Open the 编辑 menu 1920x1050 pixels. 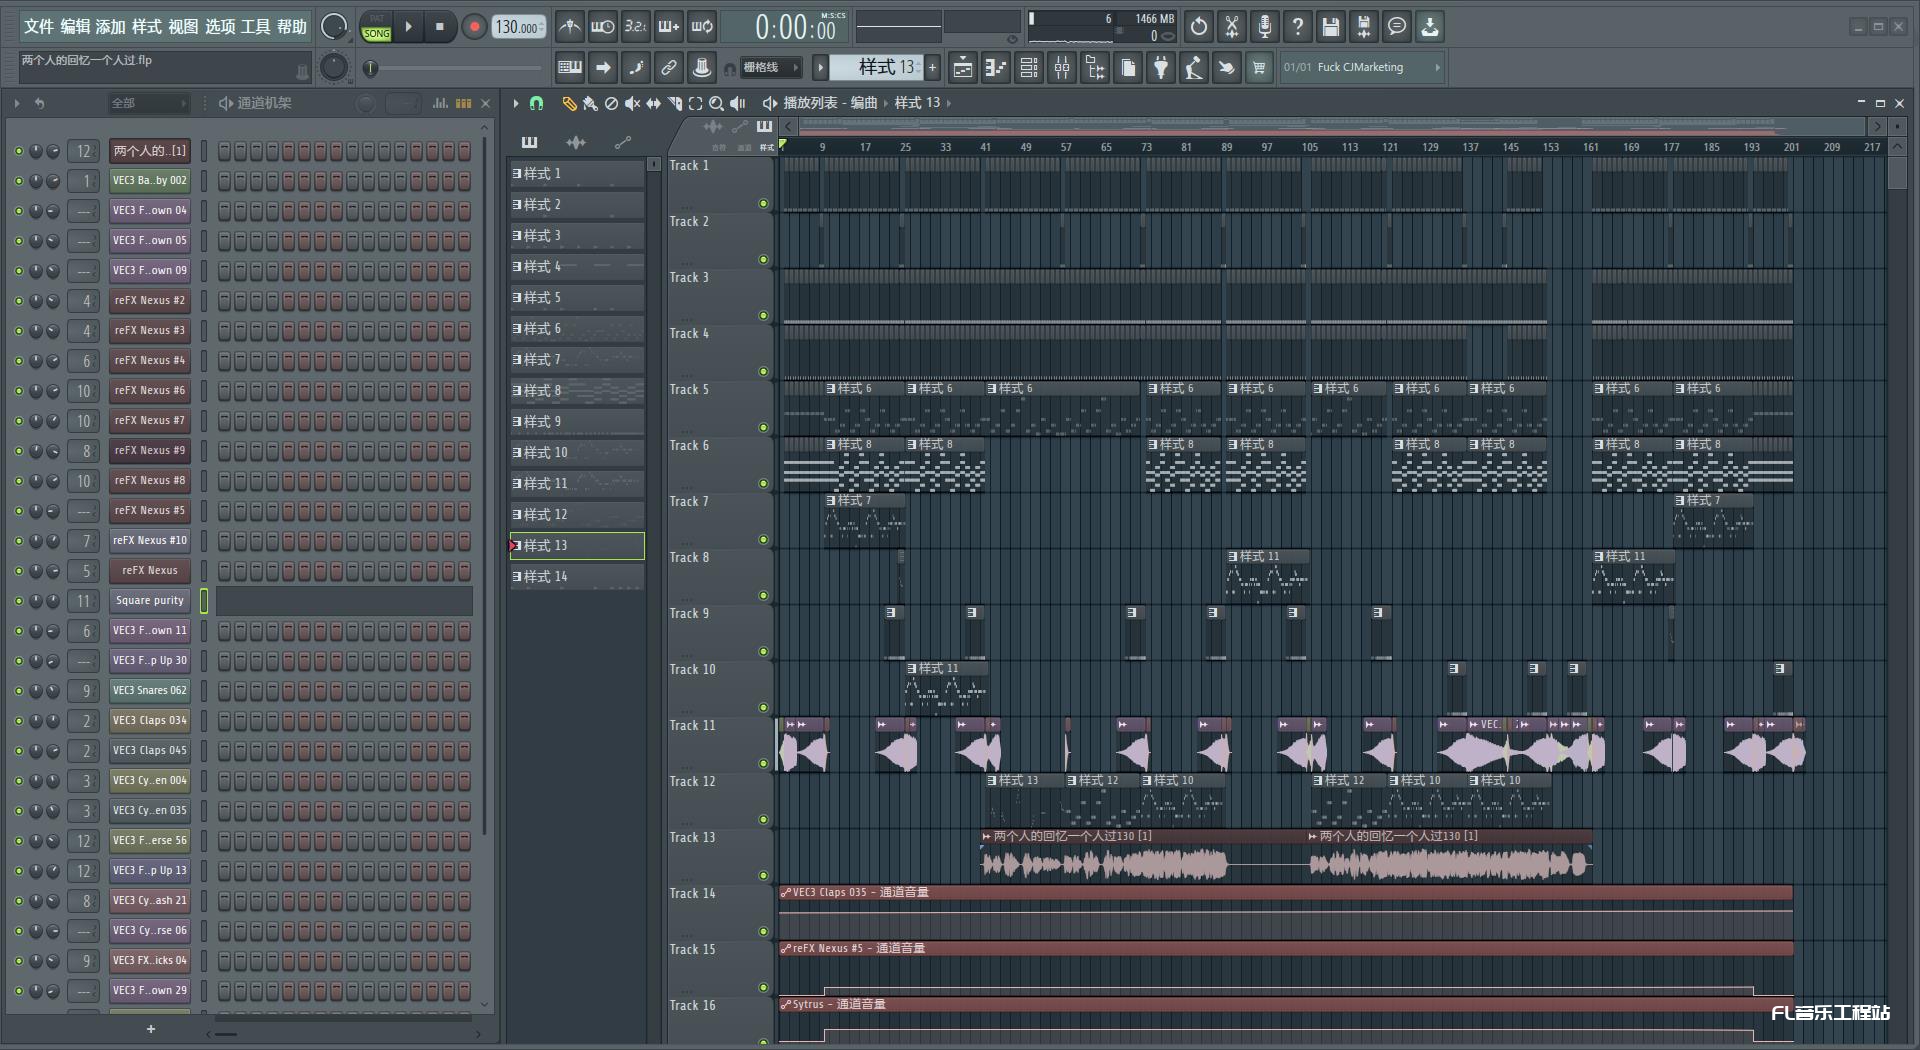pyautogui.click(x=75, y=27)
